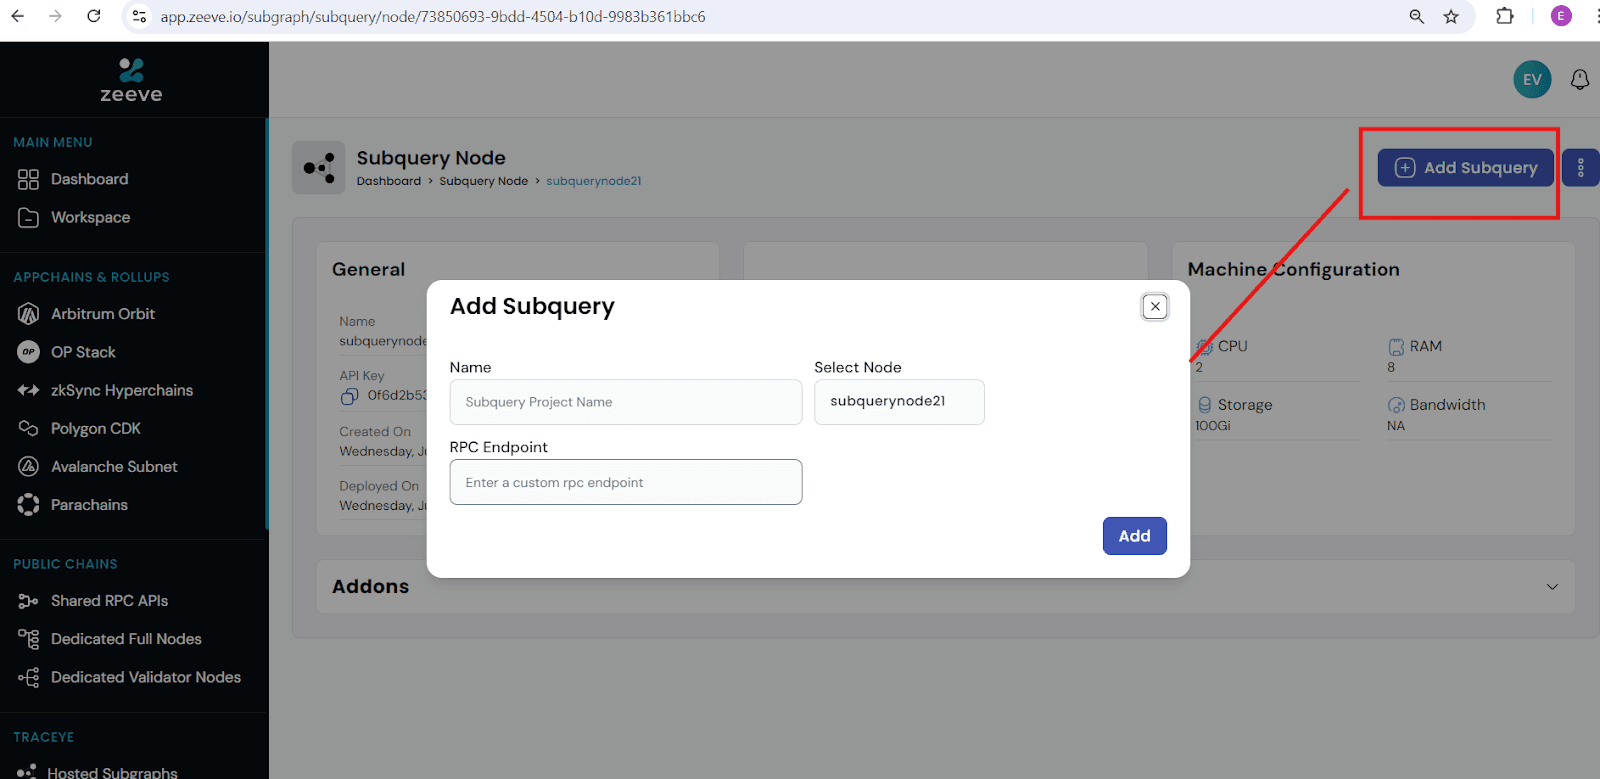This screenshot has width=1600, height=779.
Task: Click the Dedicated Validator Nodes icon
Action: click(x=28, y=677)
